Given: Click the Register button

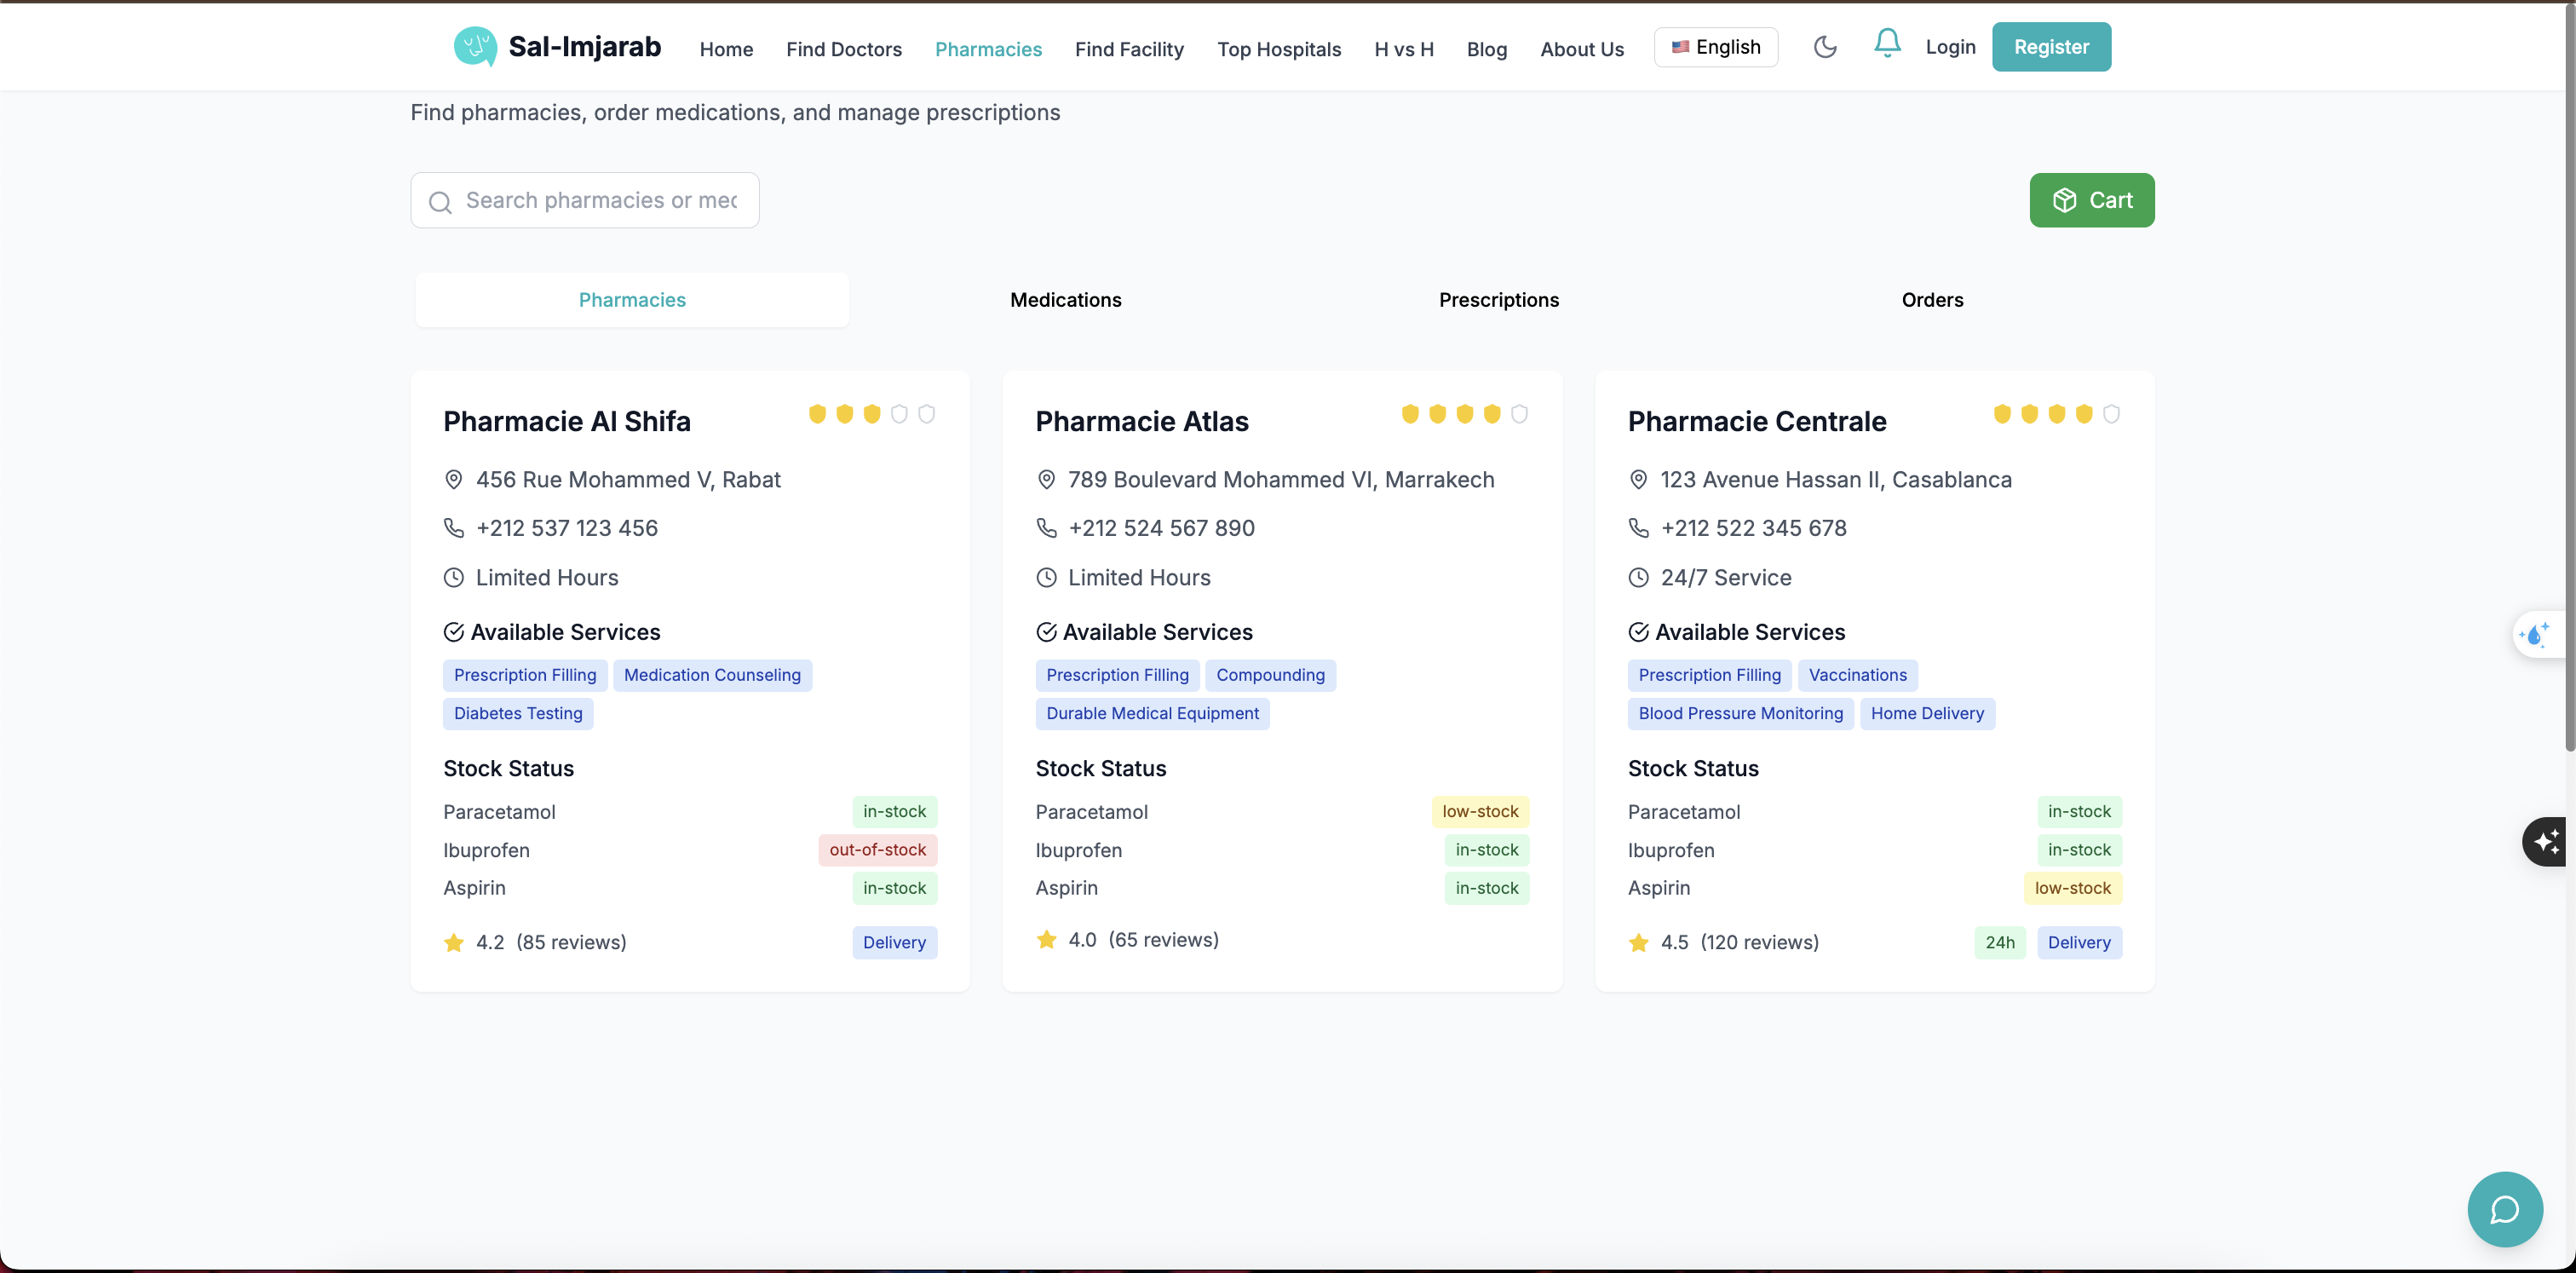Looking at the screenshot, I should [x=2050, y=47].
